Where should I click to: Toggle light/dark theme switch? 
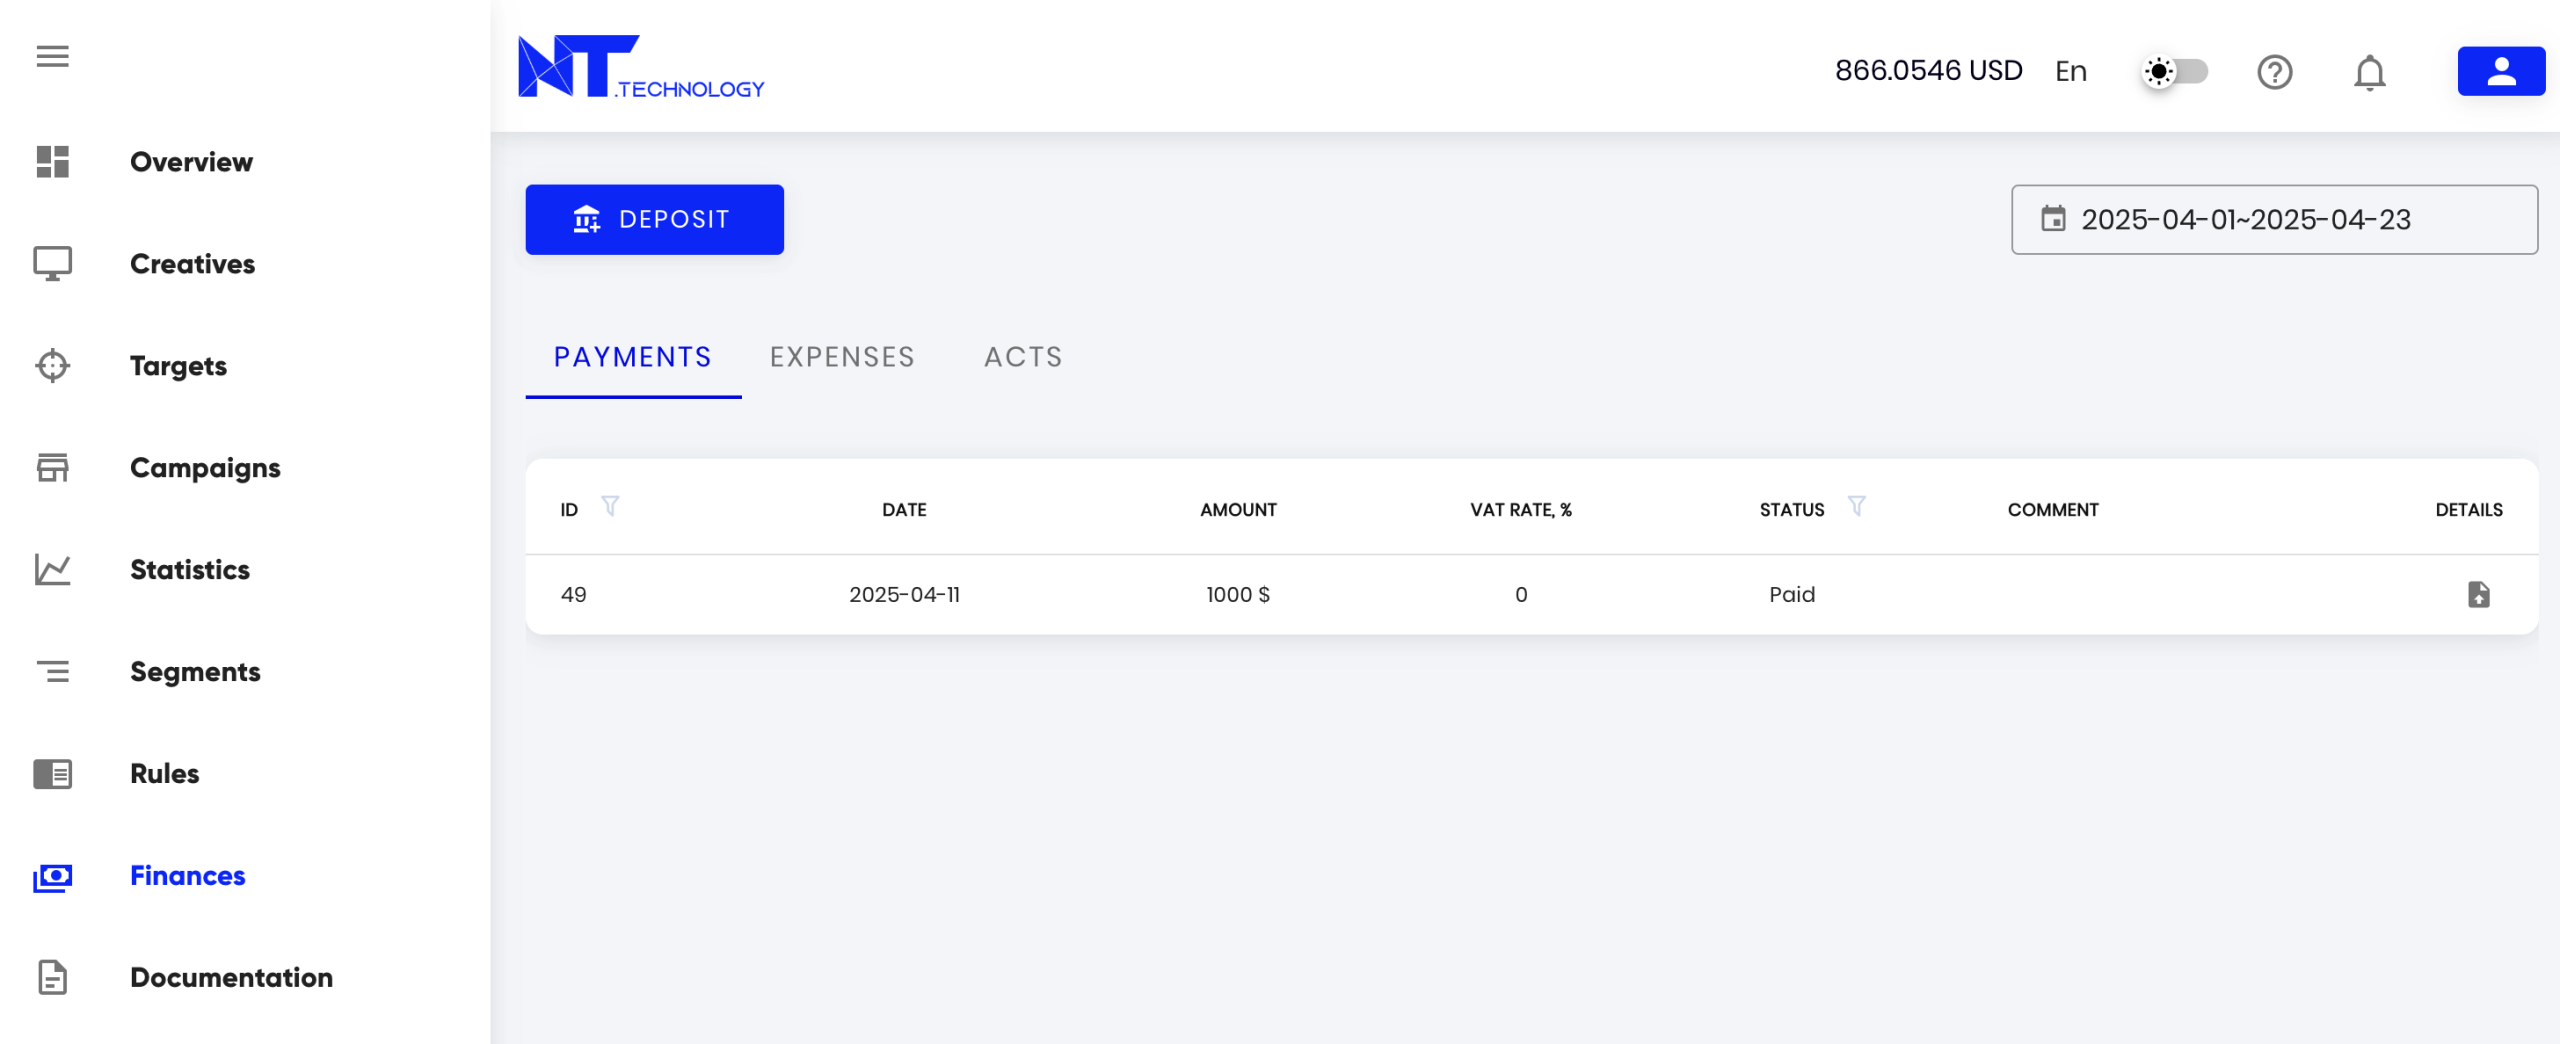(x=2175, y=72)
